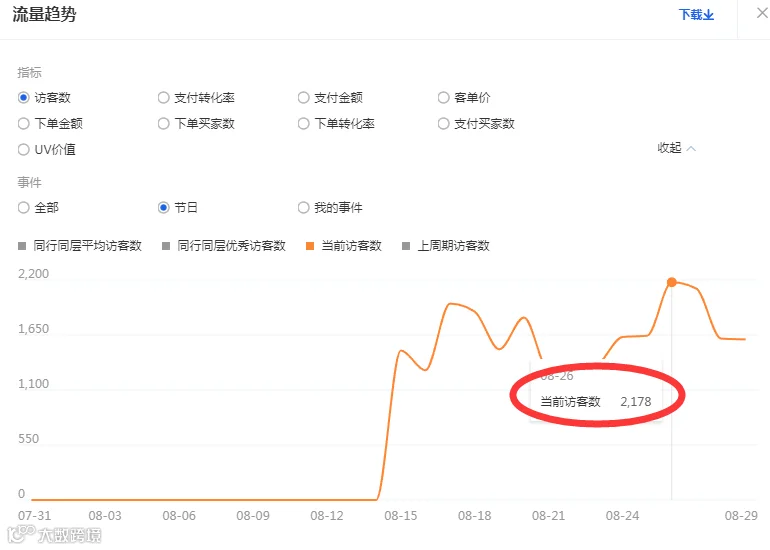The image size is (770, 550).
Task: Click the 下载 download link
Action: (x=696, y=15)
